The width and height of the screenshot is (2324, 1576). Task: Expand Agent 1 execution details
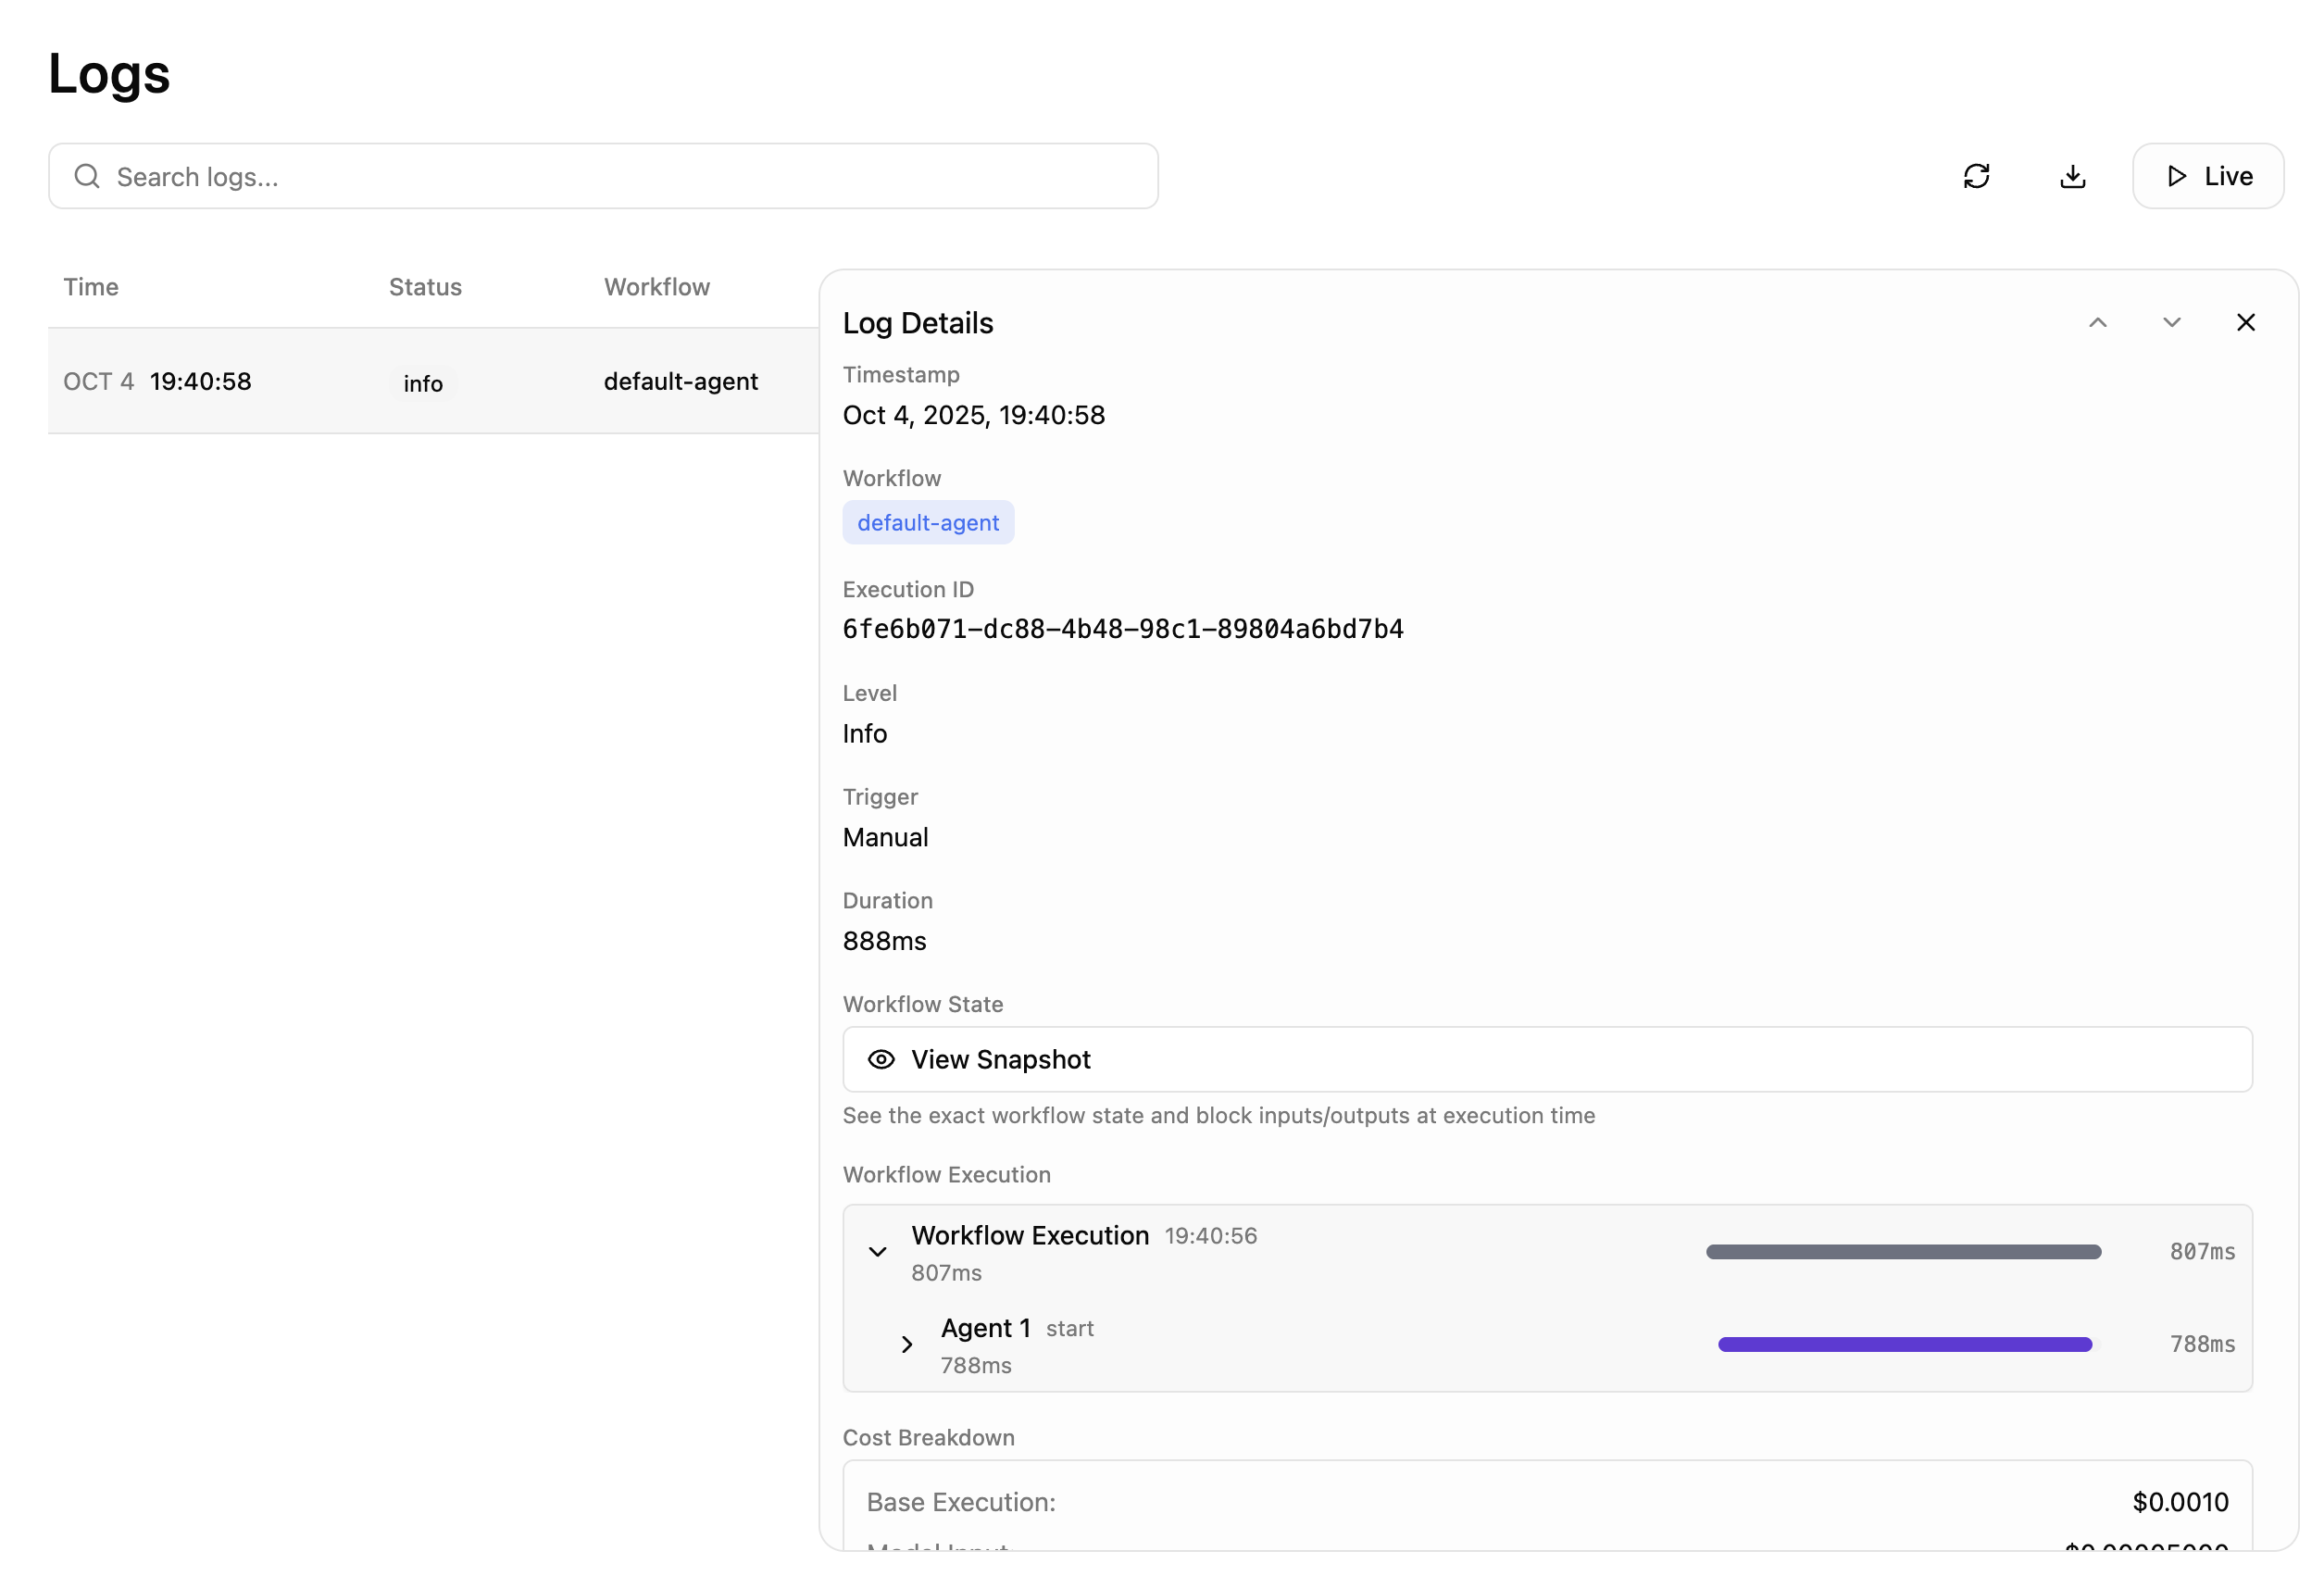pos(907,1344)
